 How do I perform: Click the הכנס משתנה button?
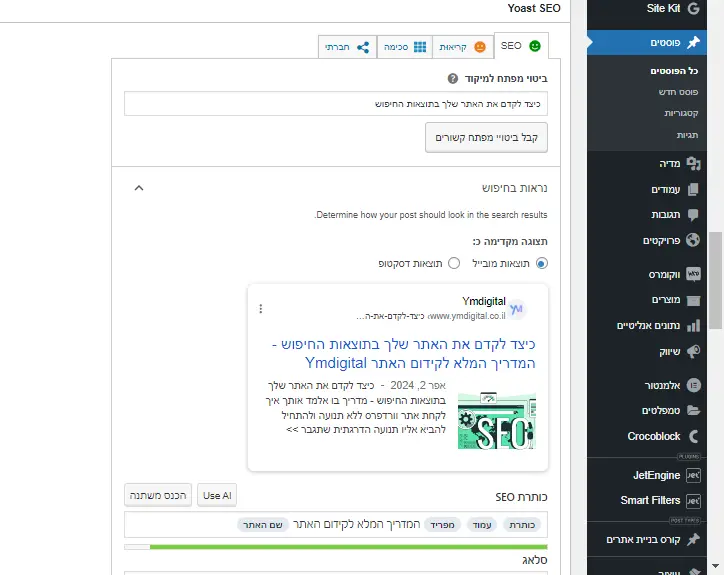point(158,496)
